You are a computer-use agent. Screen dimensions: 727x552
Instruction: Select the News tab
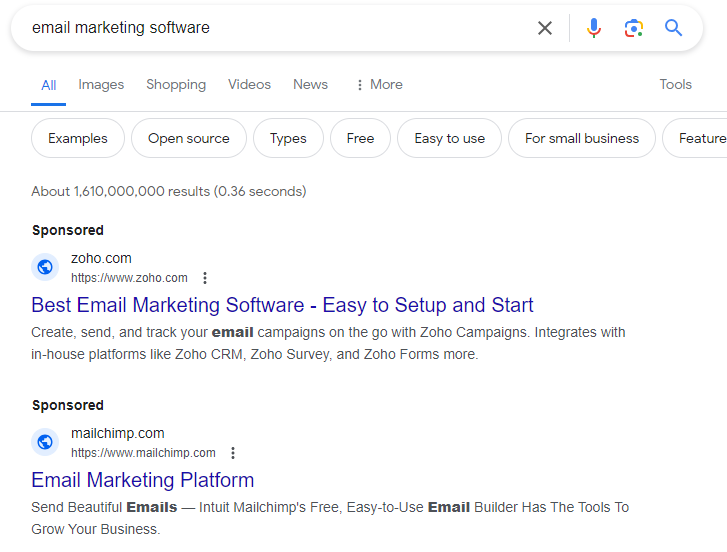click(x=311, y=84)
